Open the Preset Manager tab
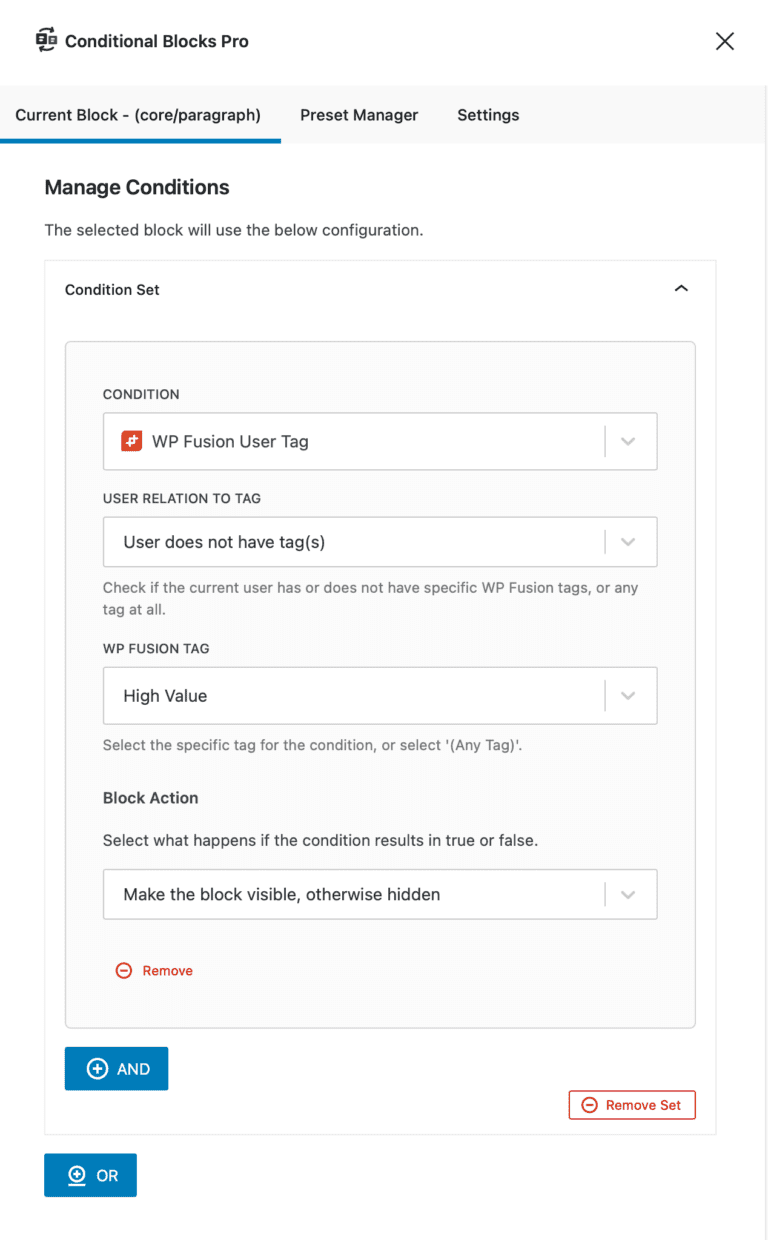The height and width of the screenshot is (1240, 768). (x=359, y=115)
